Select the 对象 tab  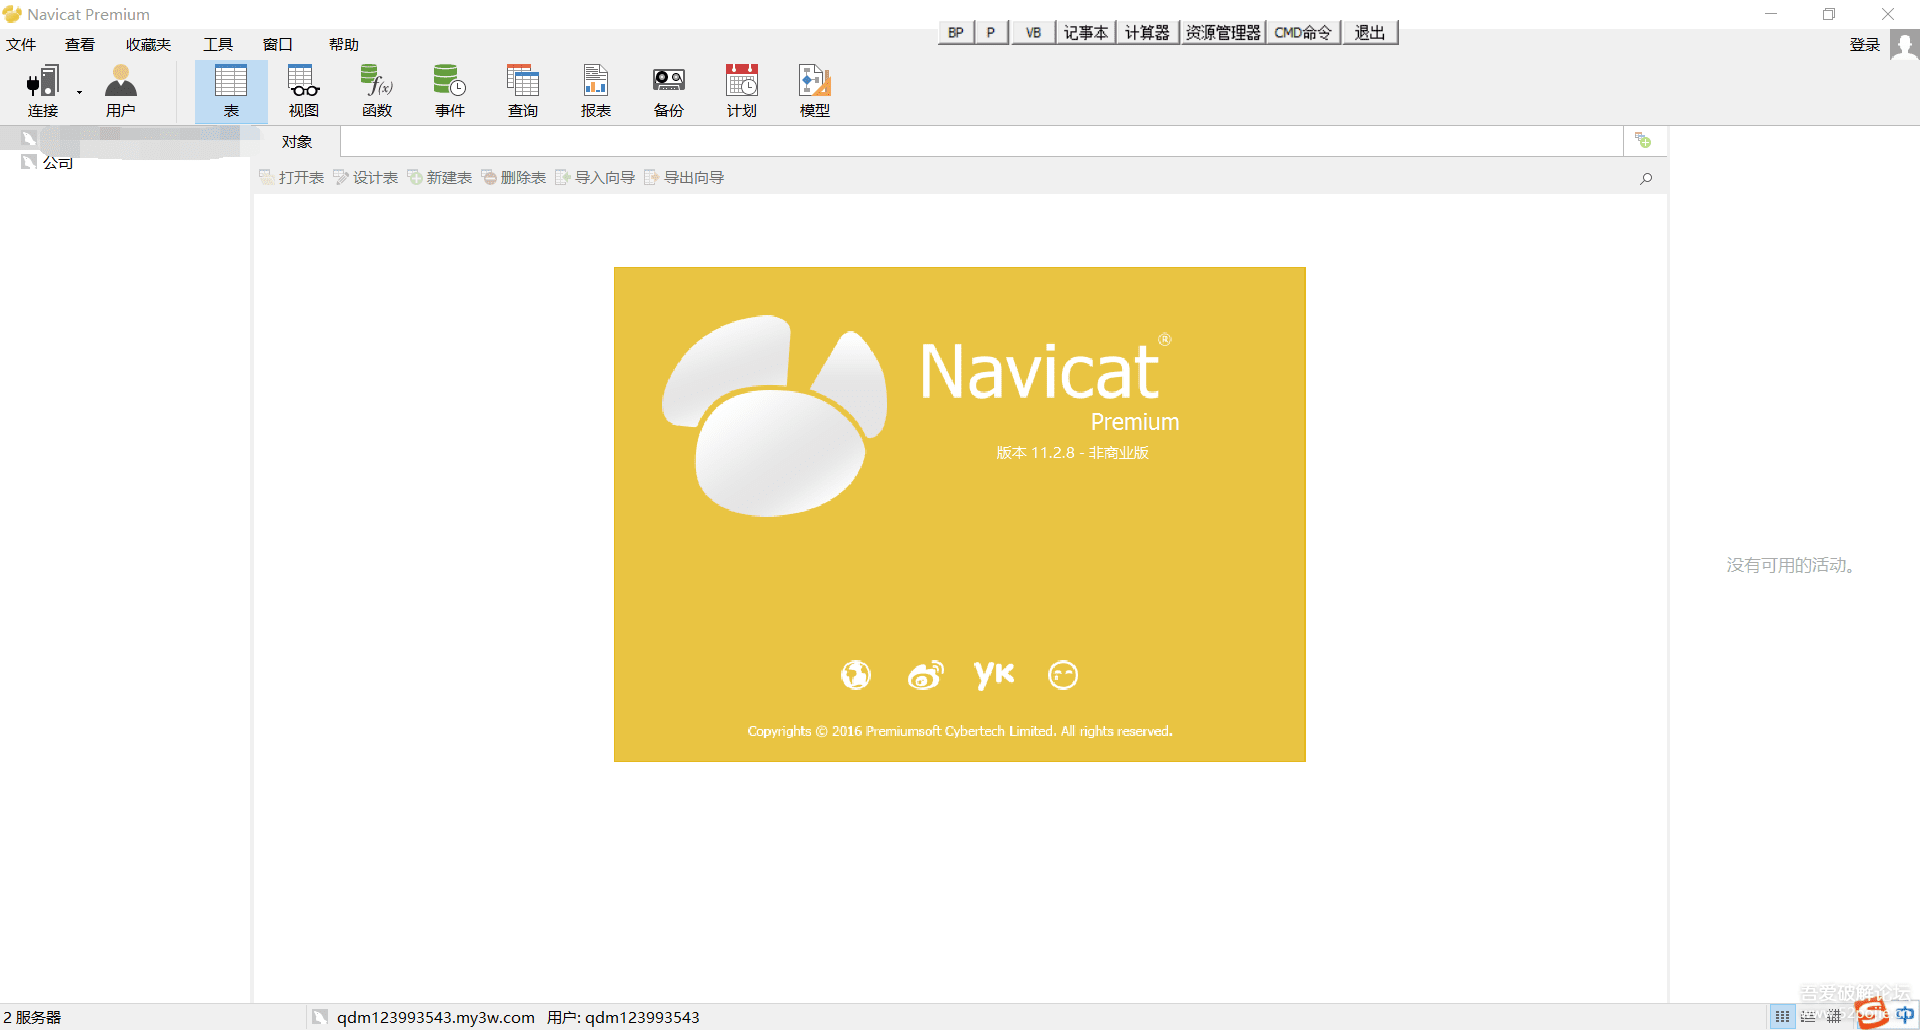point(297,142)
